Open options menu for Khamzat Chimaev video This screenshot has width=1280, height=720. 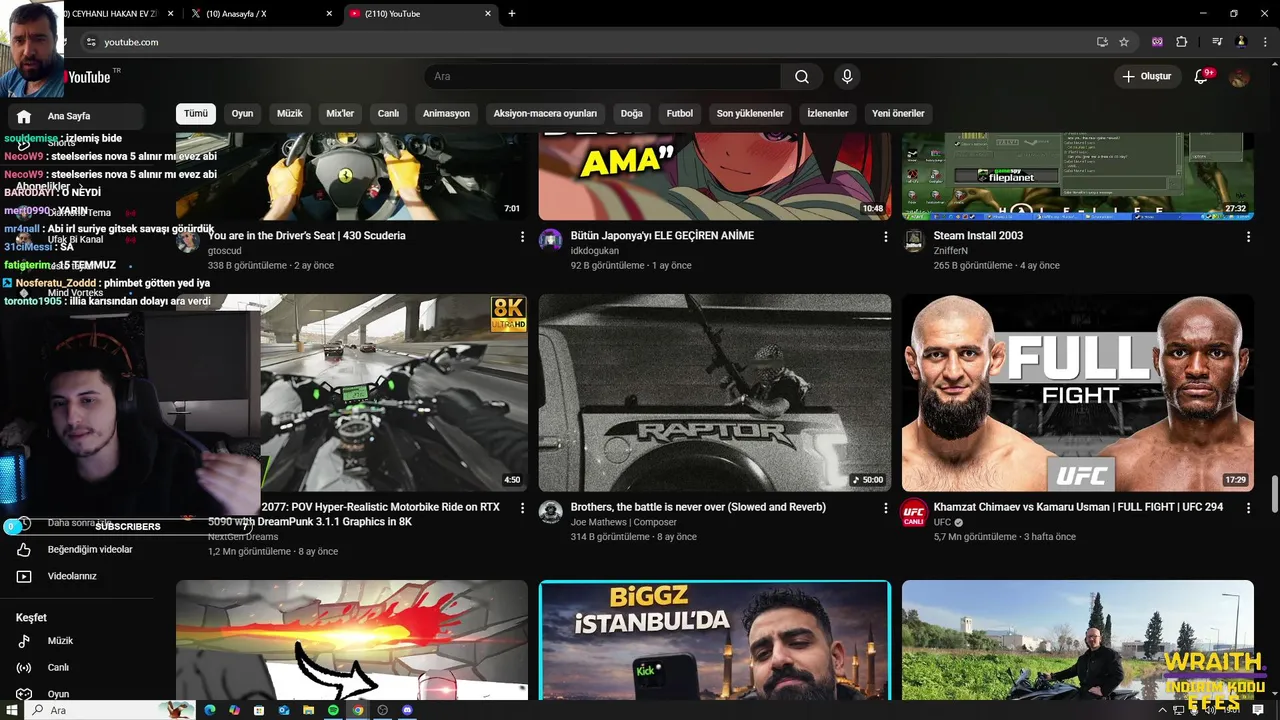(x=1248, y=508)
